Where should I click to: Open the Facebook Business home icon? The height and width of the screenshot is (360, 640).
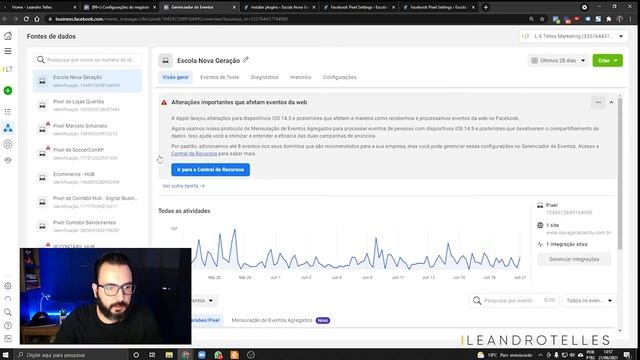[8, 36]
